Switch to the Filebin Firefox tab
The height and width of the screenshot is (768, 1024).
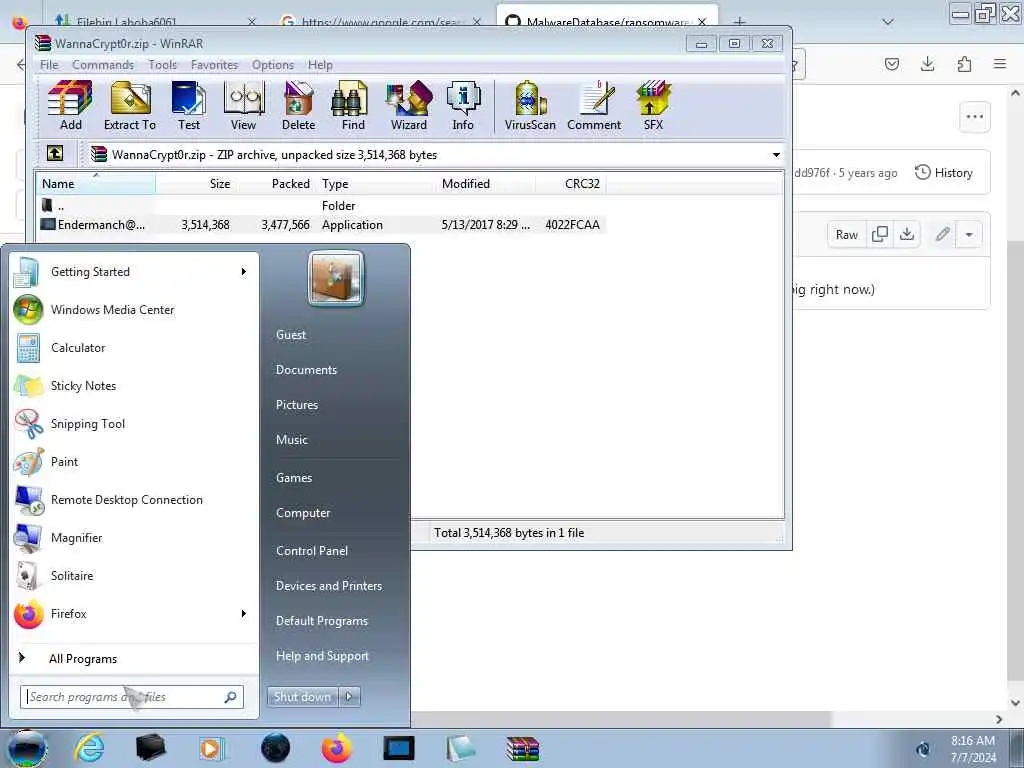153,21
